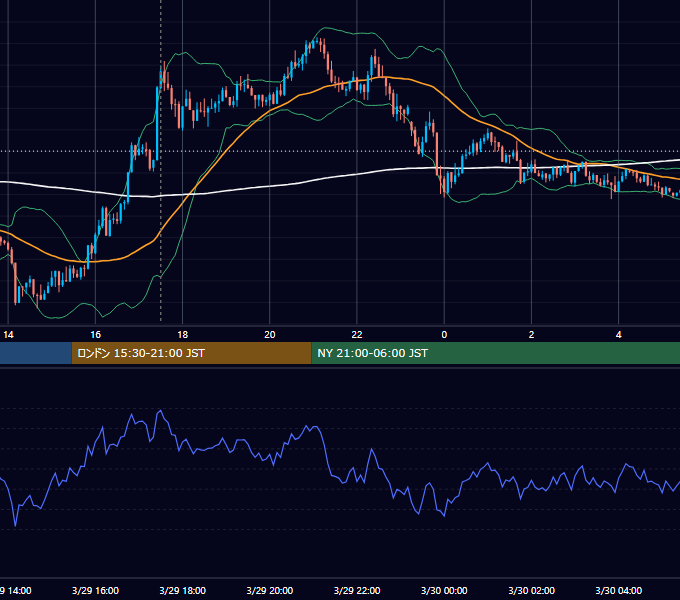
Task: Click hour label 18 on chart axis
Action: pyautogui.click(x=183, y=335)
